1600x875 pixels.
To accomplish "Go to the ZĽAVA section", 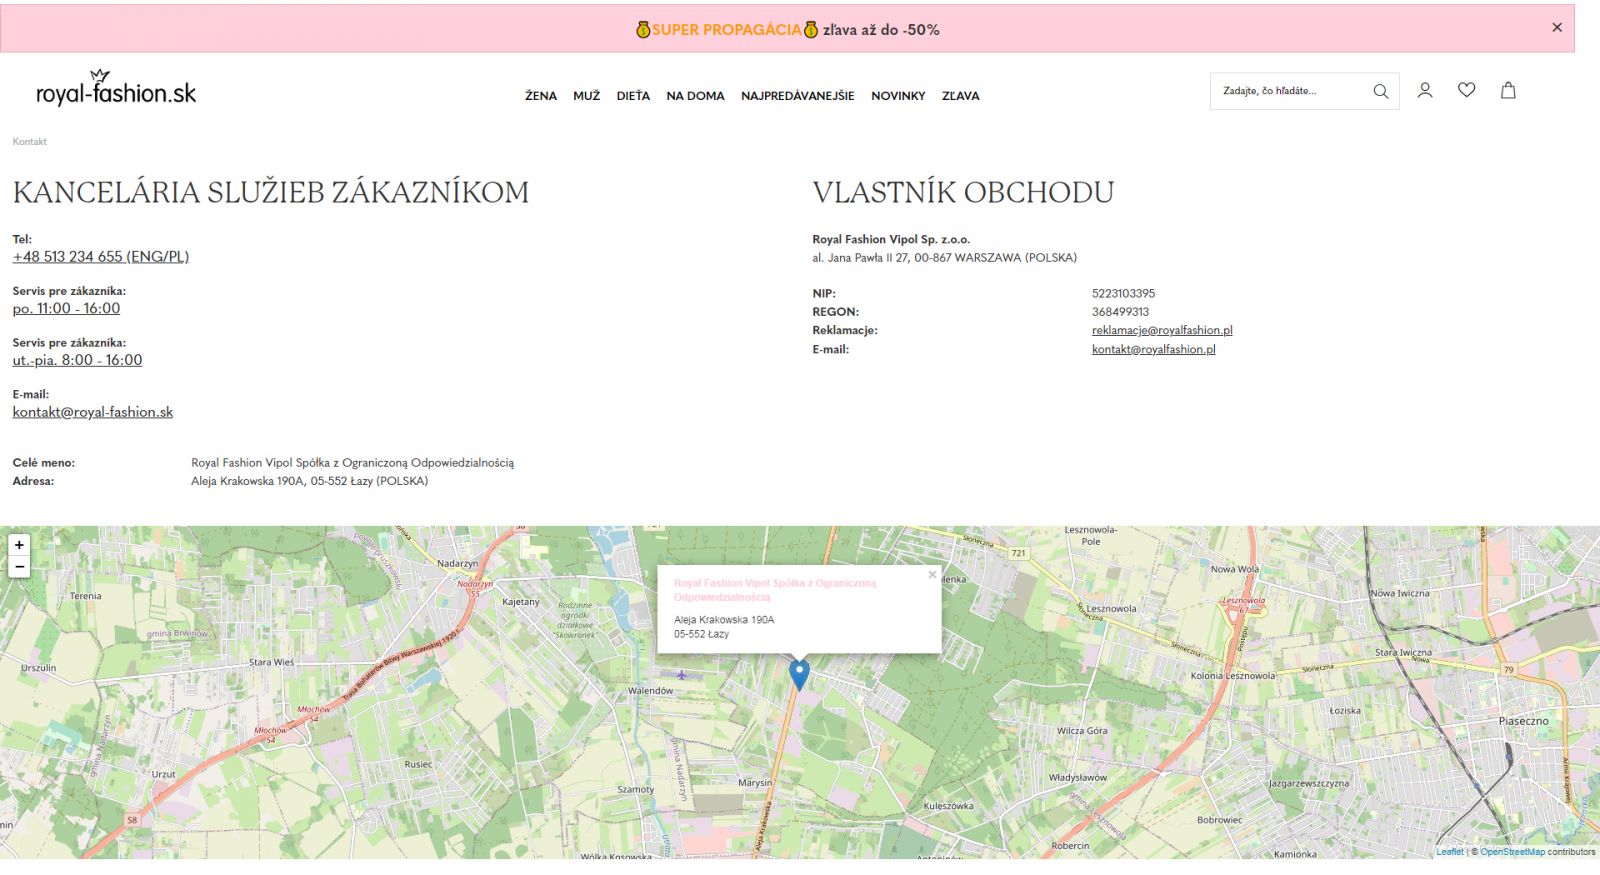I will (960, 96).
